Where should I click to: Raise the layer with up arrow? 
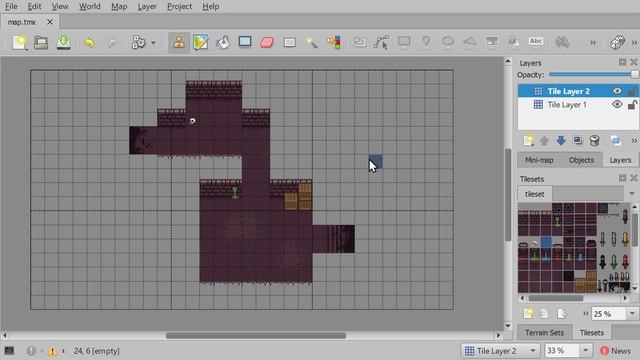pos(544,141)
